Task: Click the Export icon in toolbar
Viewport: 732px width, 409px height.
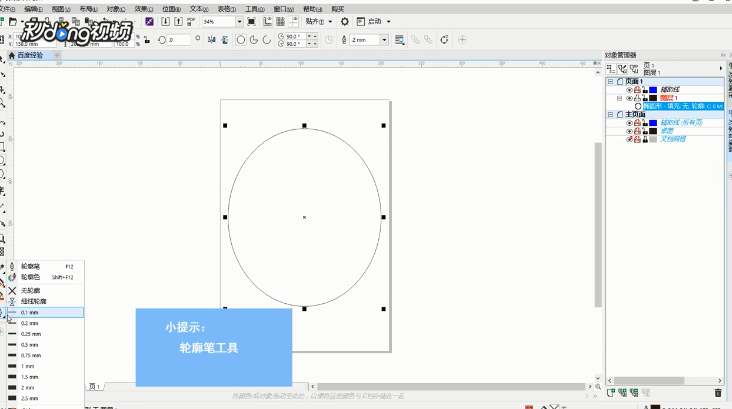Action: pos(178,21)
